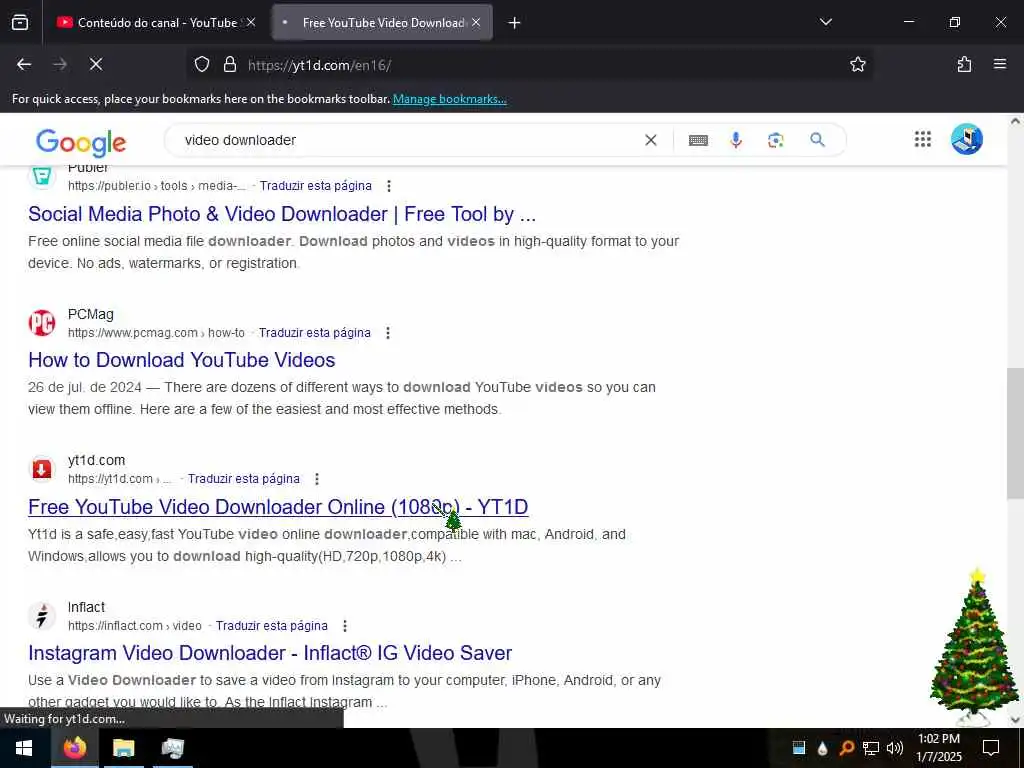Image resolution: width=1024 pixels, height=768 pixels.
Task: Open the Windows Start menu
Action: [24, 748]
